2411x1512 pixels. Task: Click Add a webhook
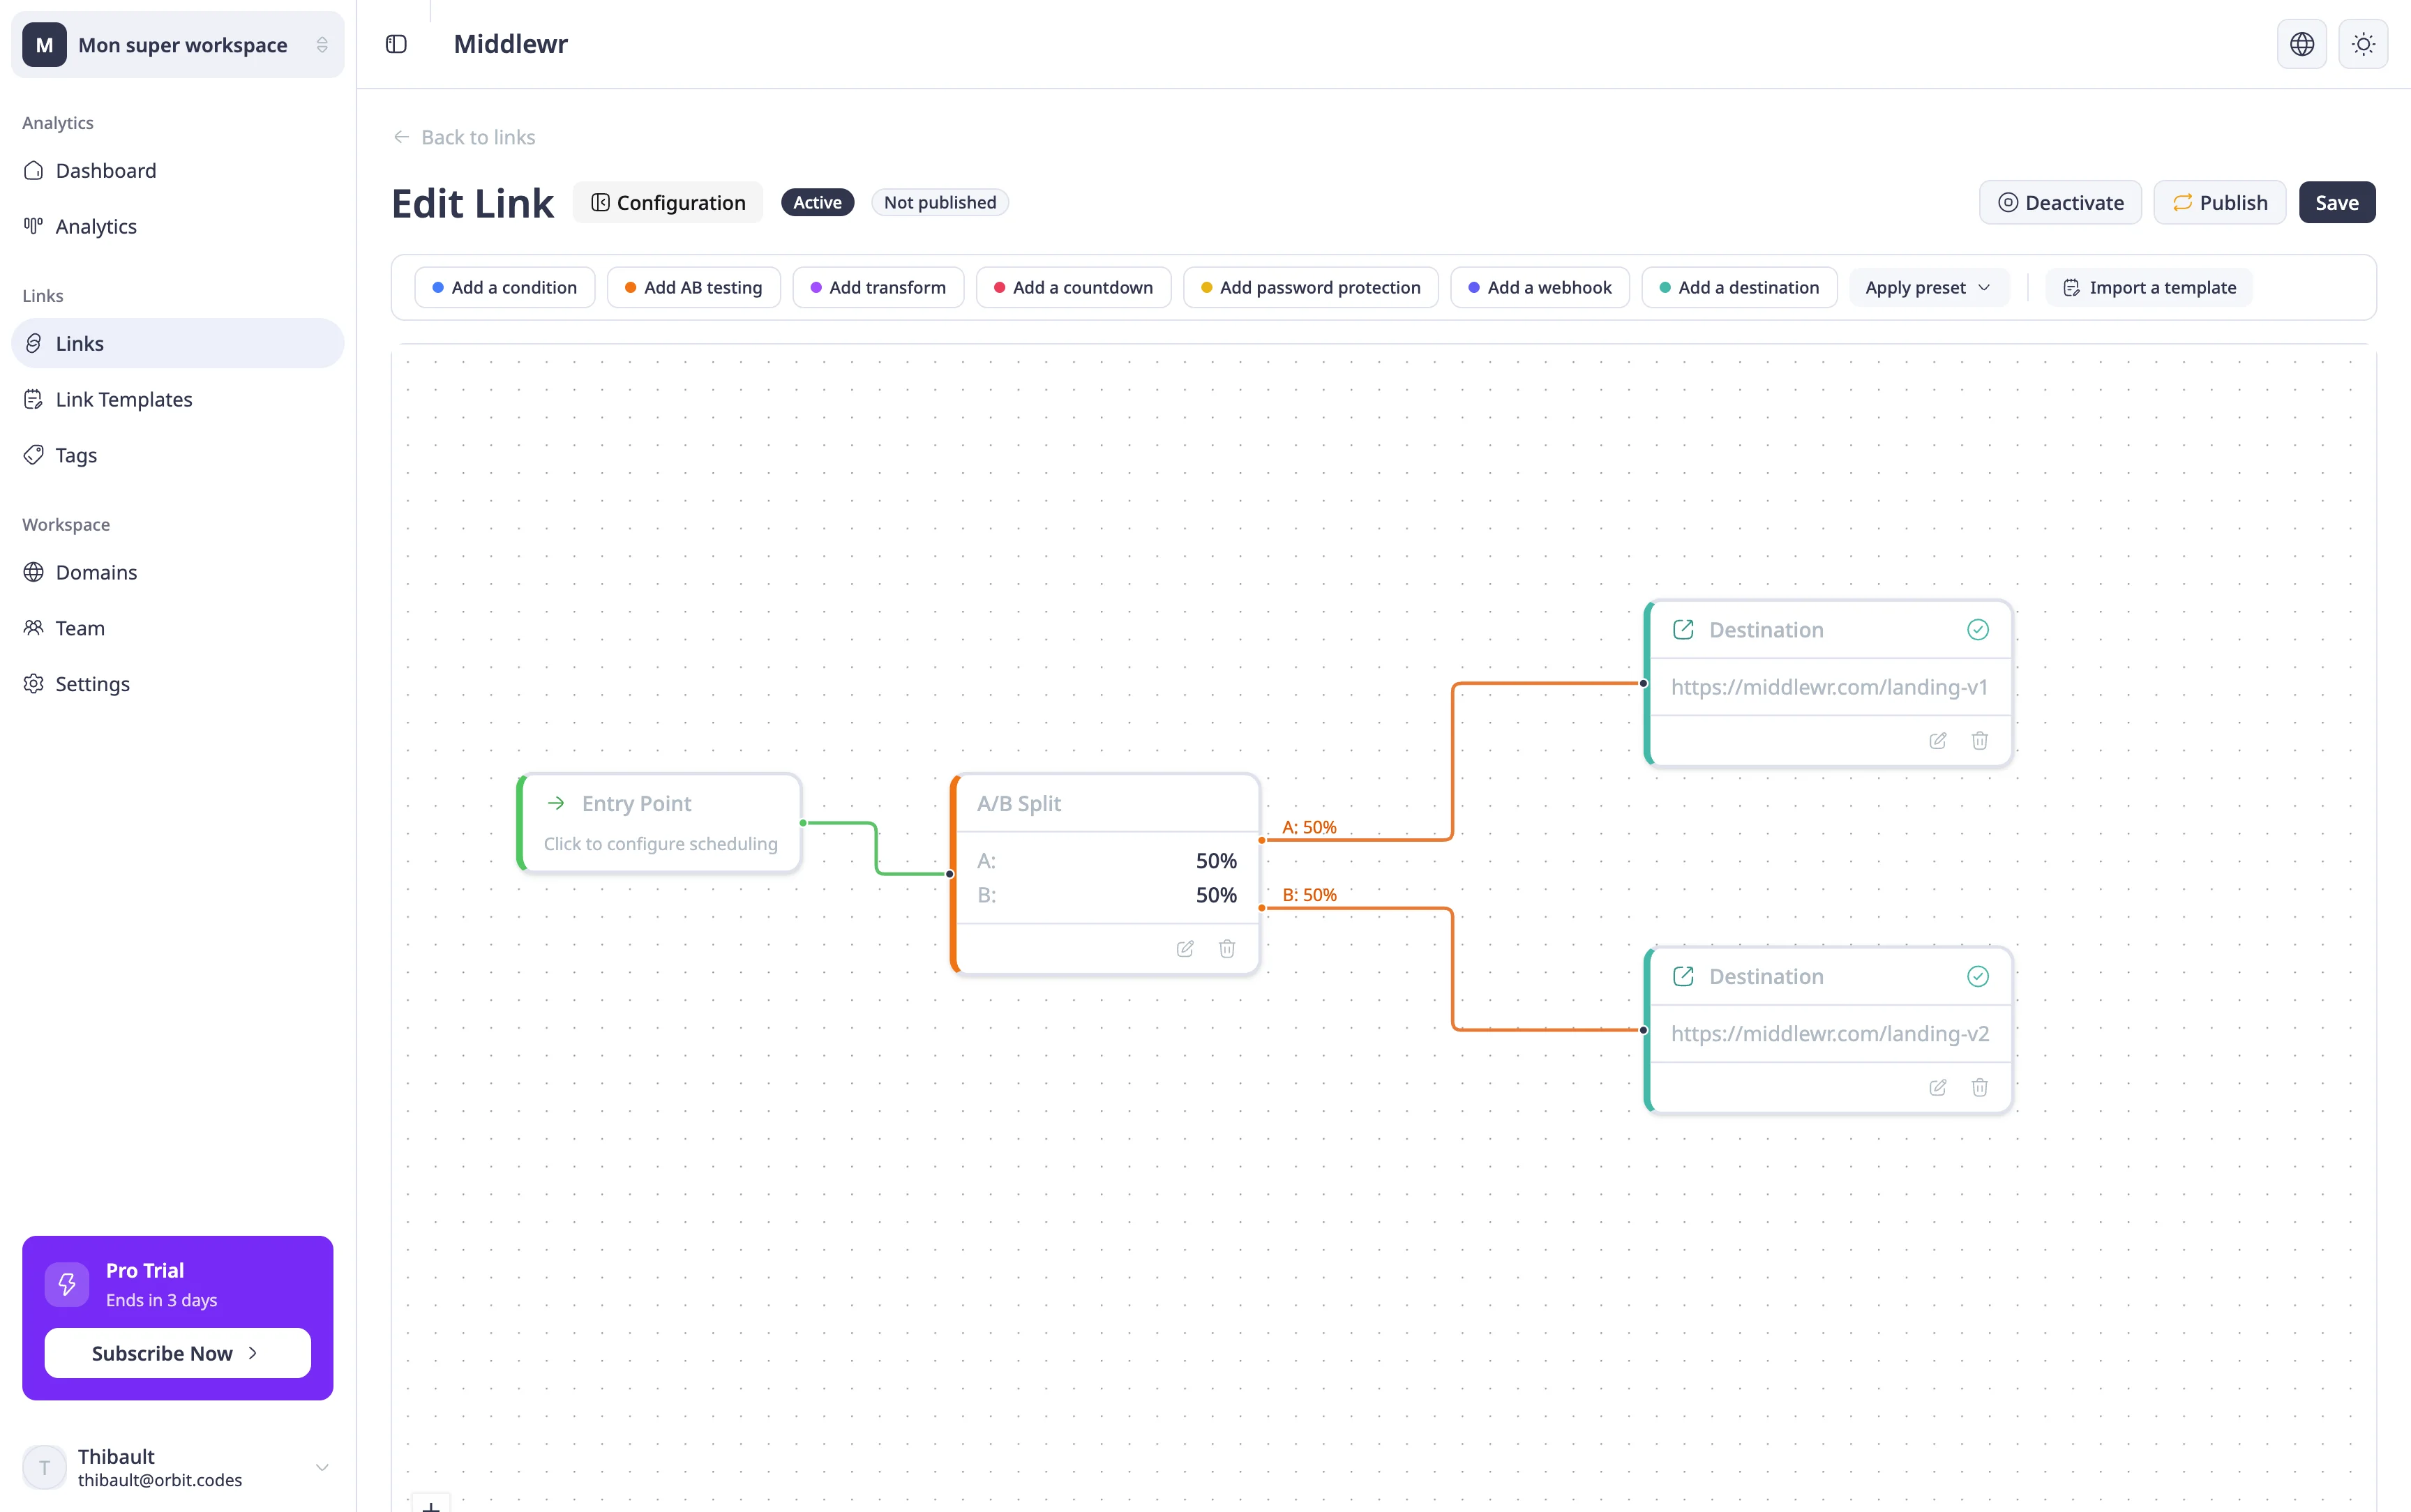pos(1540,288)
